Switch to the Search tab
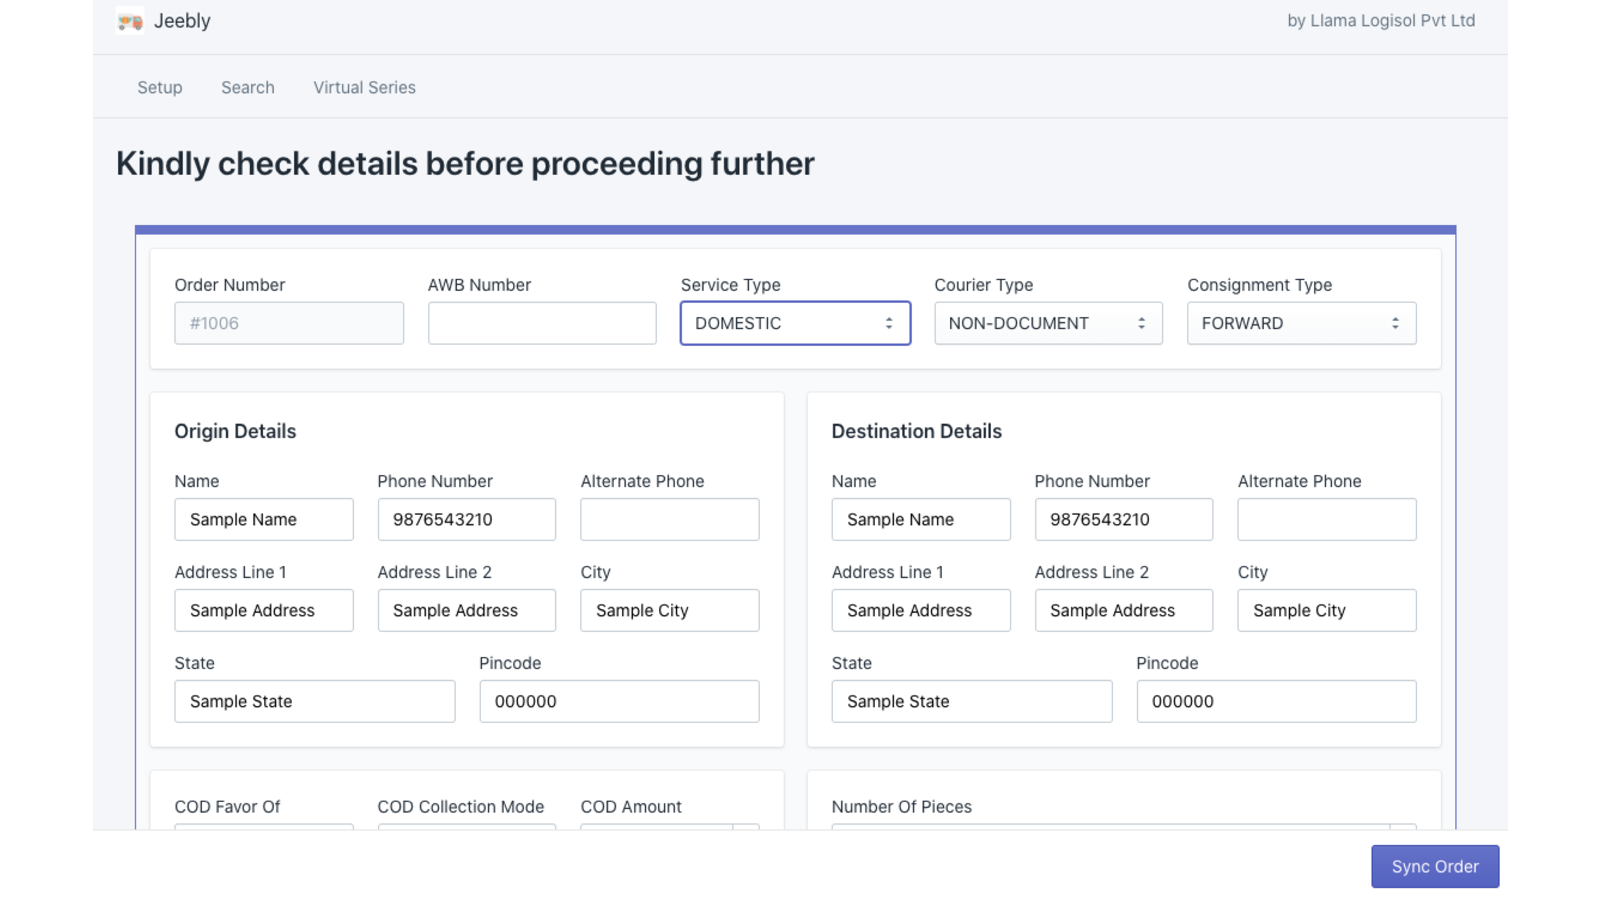This screenshot has height=900, width=1600. click(247, 87)
